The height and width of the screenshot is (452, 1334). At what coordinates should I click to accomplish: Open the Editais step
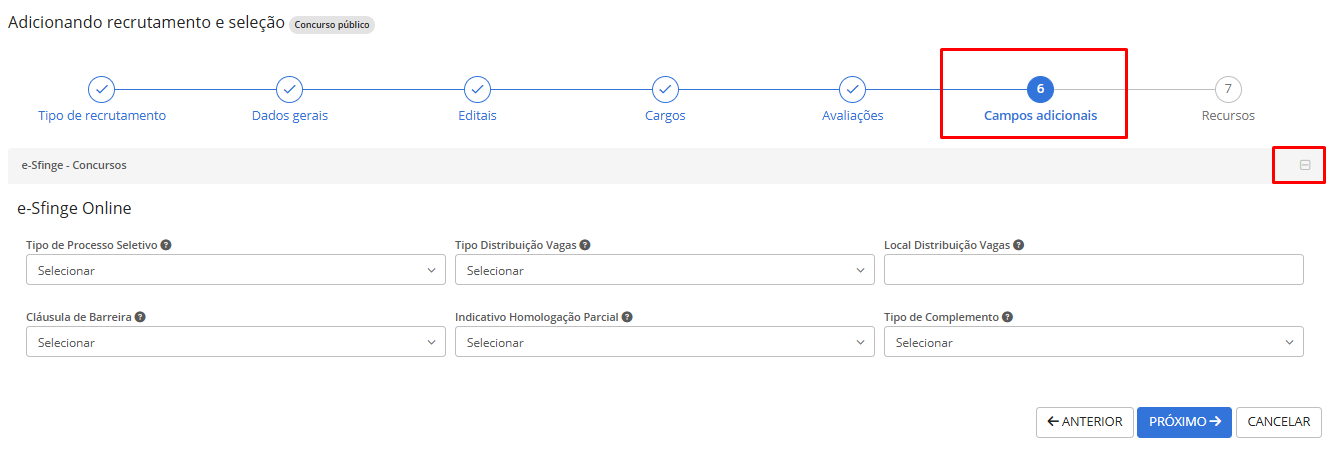tap(478, 90)
